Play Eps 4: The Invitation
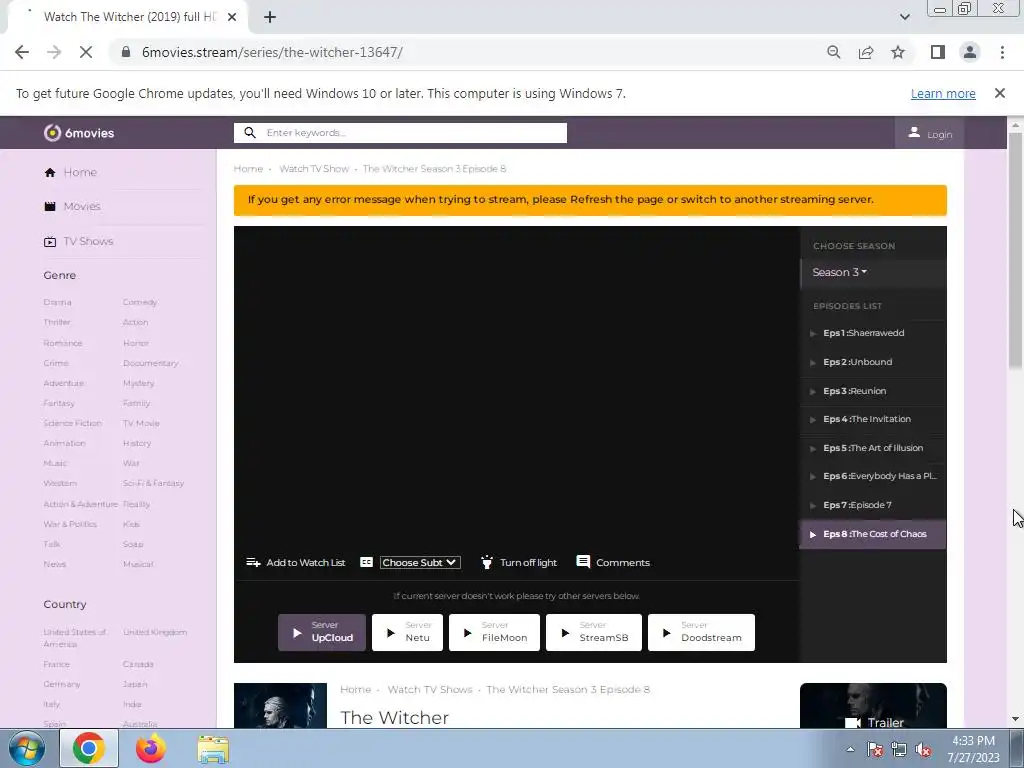The width and height of the screenshot is (1024, 768). (873, 419)
